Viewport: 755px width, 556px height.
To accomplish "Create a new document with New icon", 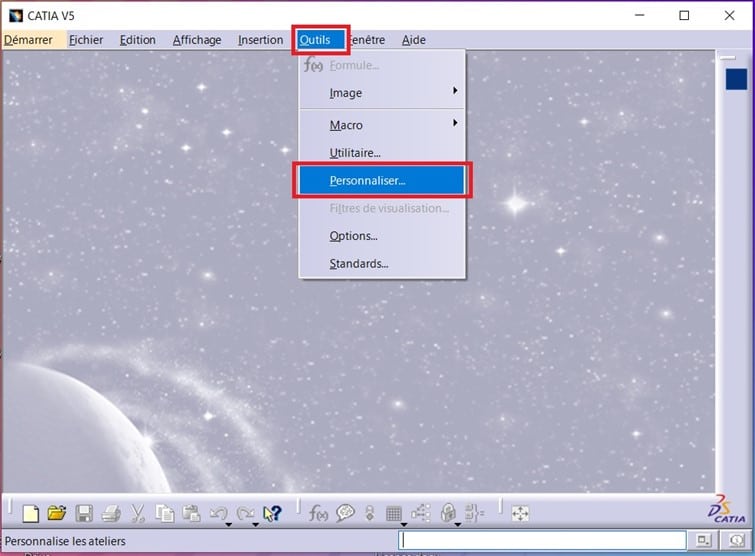I will 31,513.
